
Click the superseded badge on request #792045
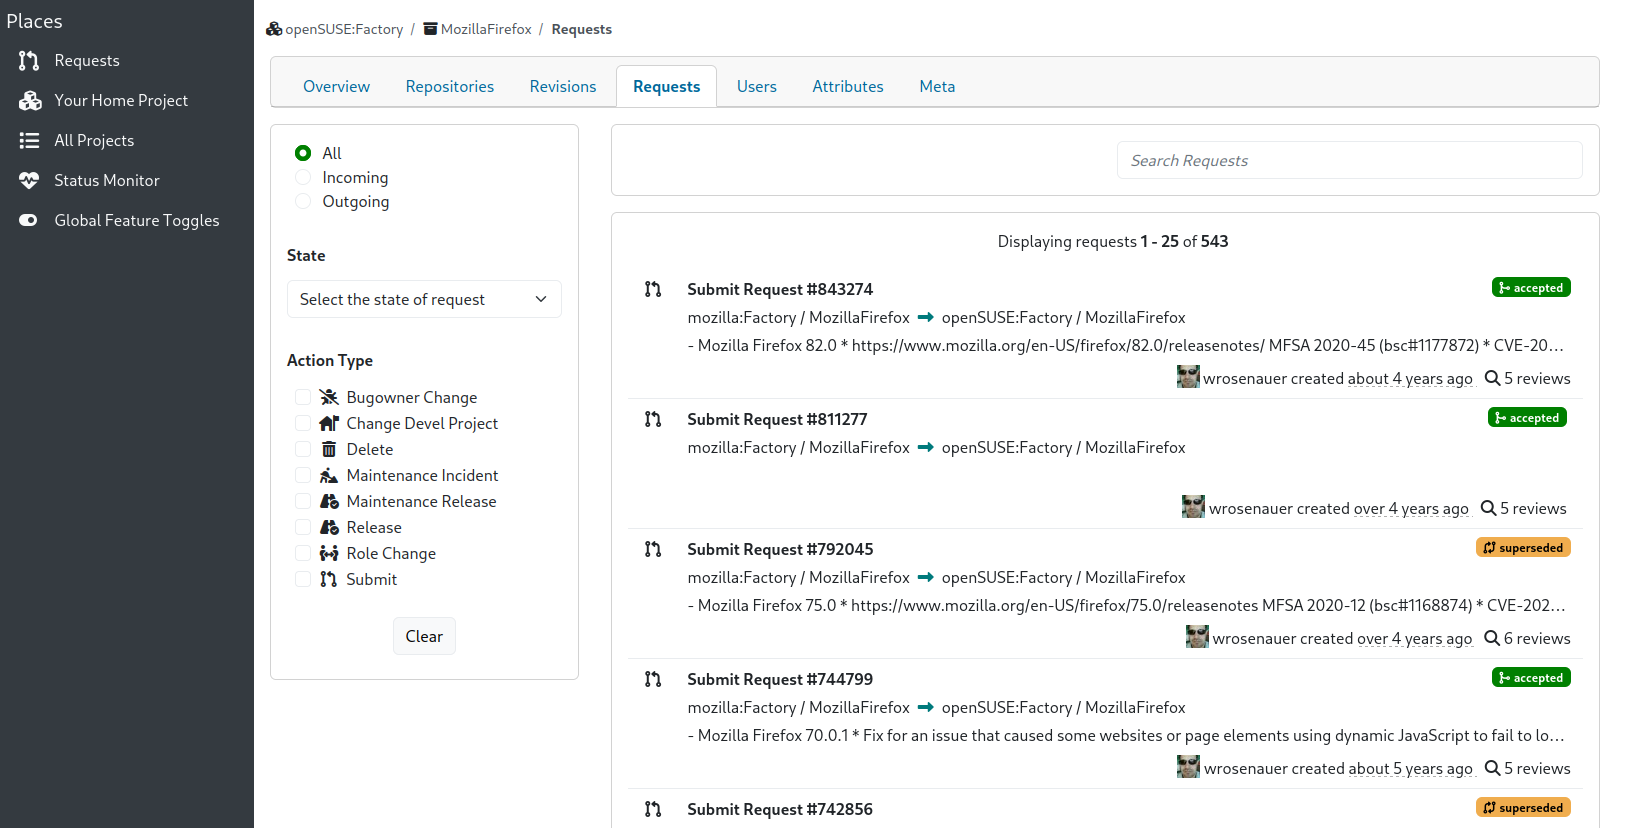point(1523,548)
